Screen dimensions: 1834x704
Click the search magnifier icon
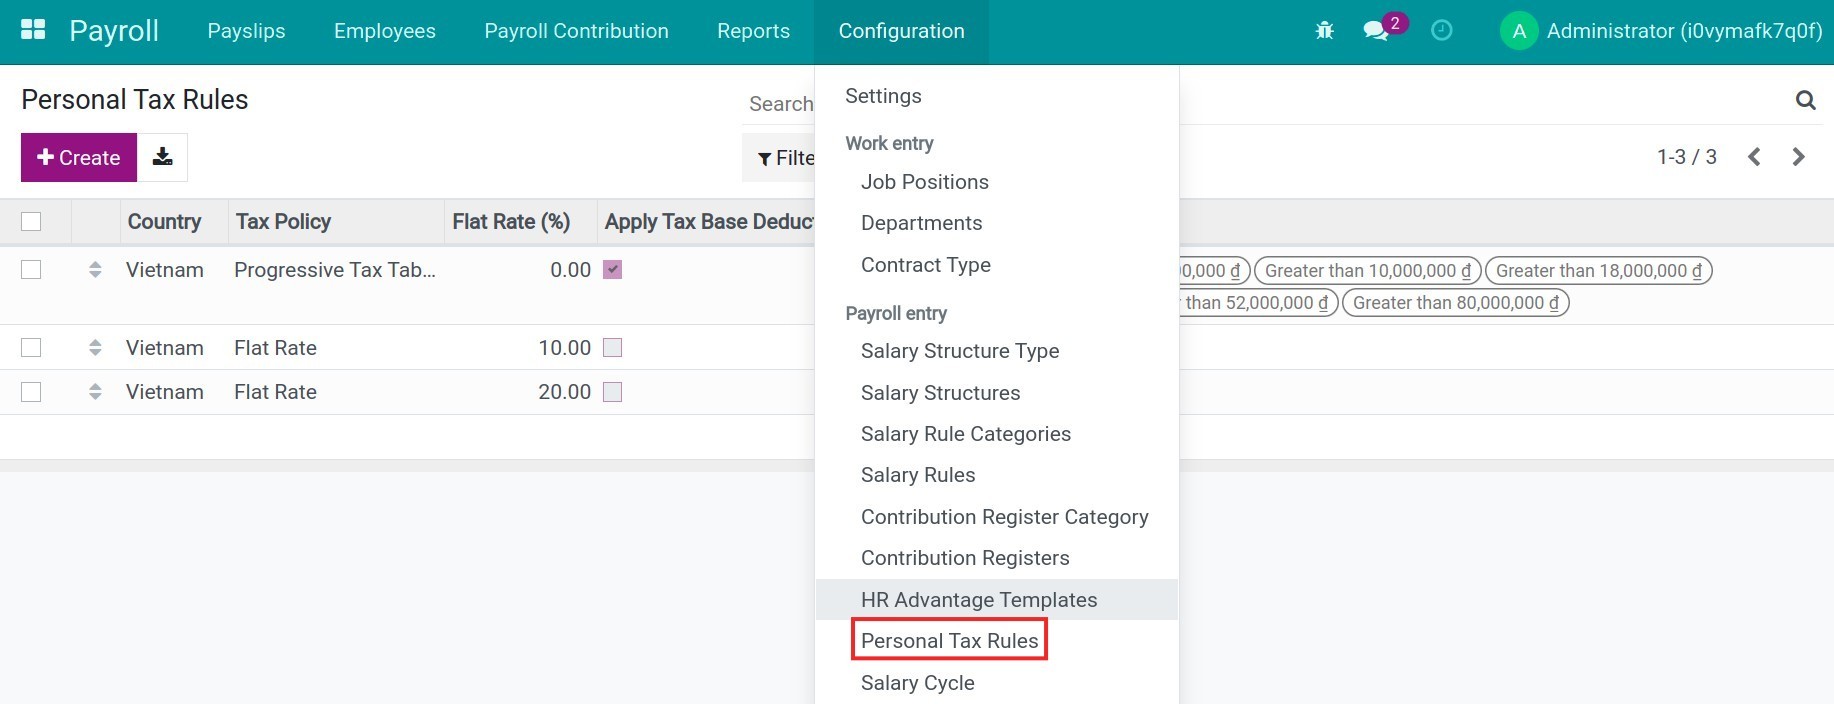pyautogui.click(x=1805, y=100)
